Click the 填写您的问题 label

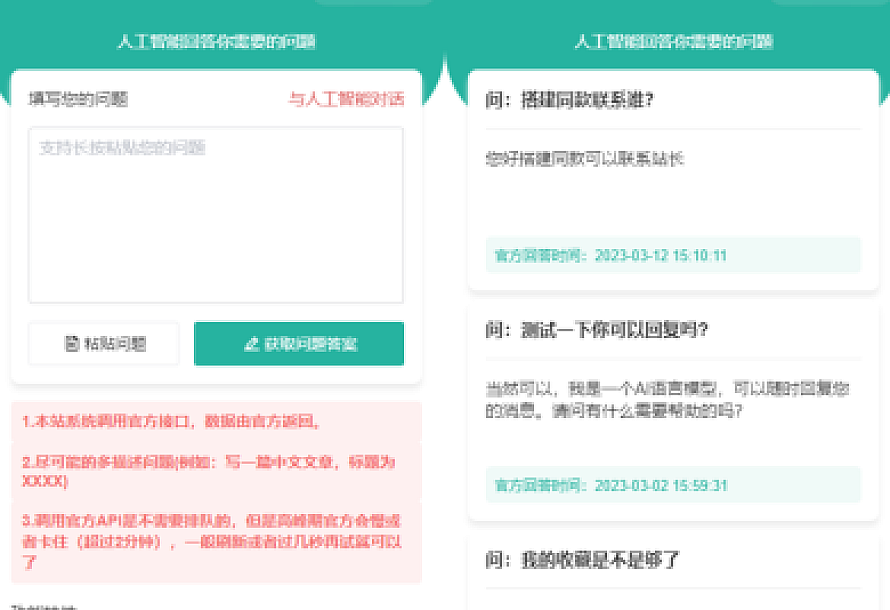[x=78, y=99]
